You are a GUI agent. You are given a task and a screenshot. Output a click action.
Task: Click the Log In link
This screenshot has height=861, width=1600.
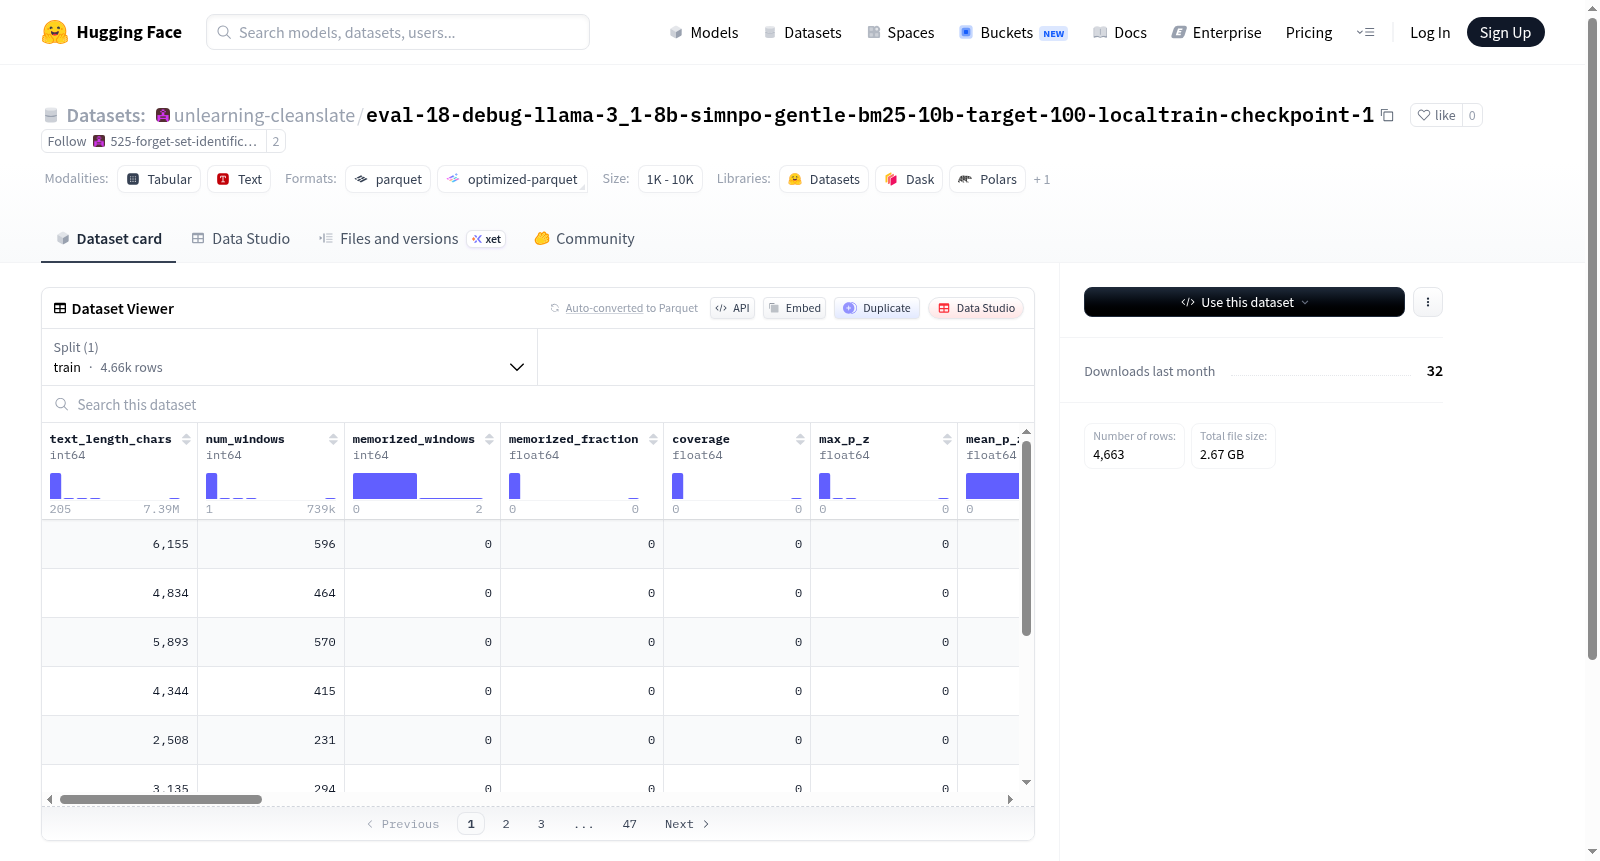(1430, 32)
